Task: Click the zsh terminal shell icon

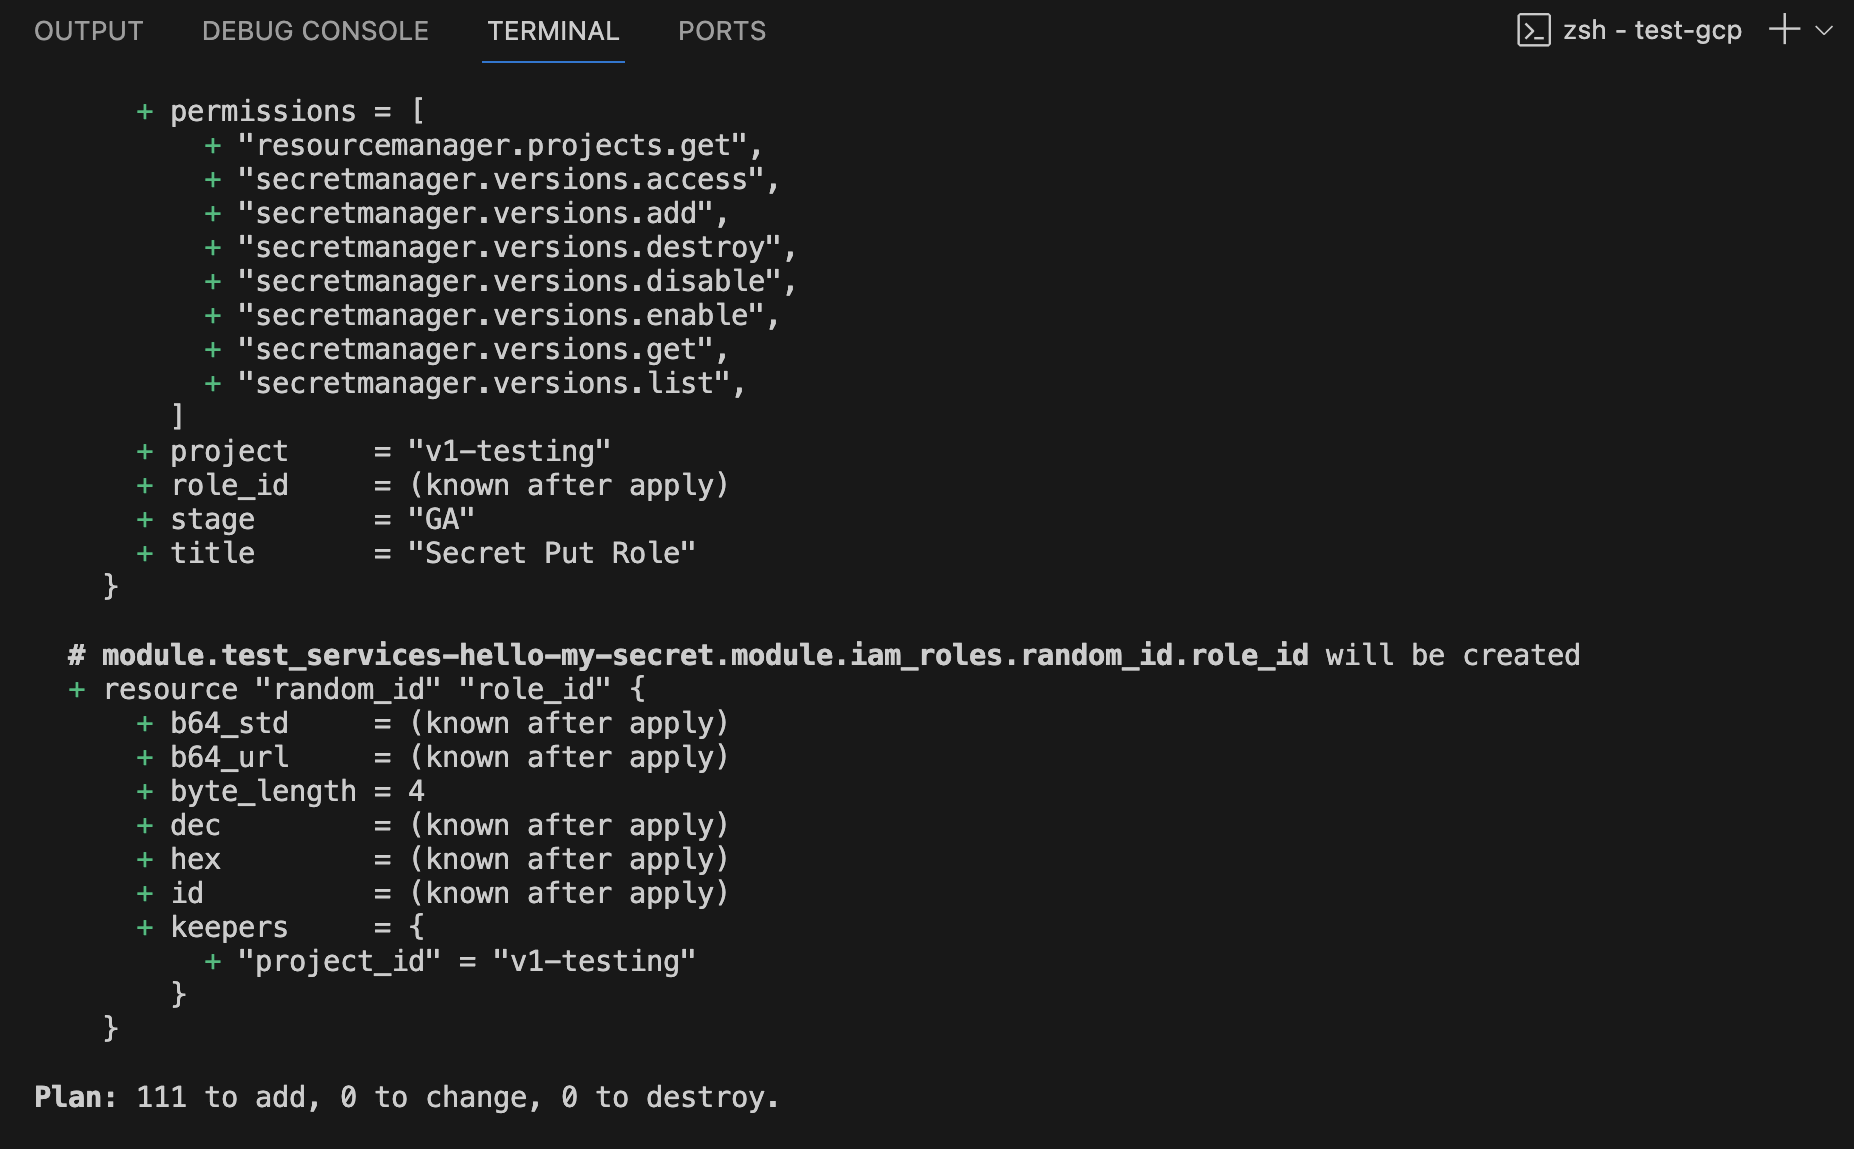Action: 1533,31
